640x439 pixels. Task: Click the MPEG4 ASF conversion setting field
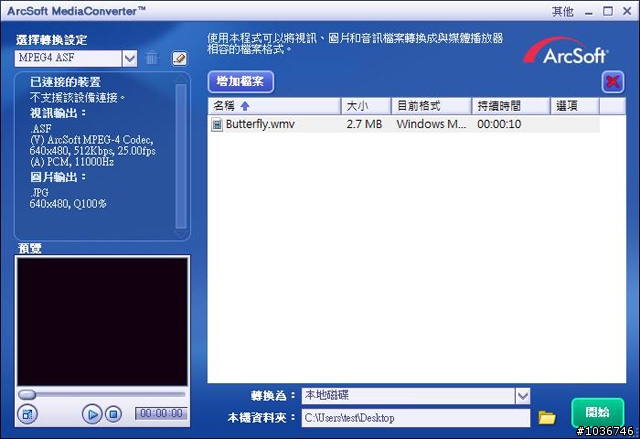[68, 58]
